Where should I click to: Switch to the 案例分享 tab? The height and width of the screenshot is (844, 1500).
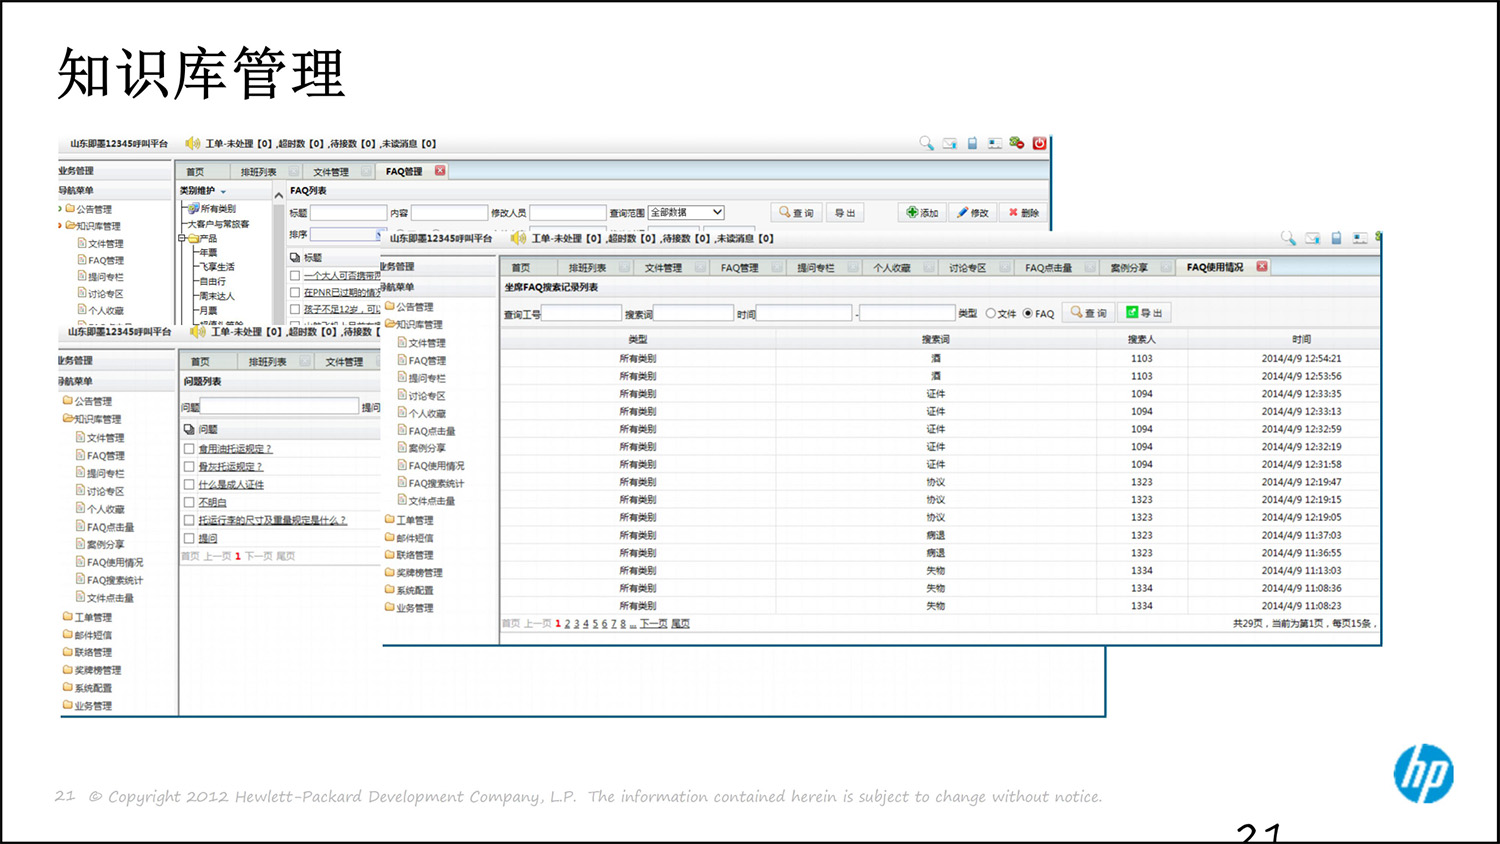coord(1128,268)
